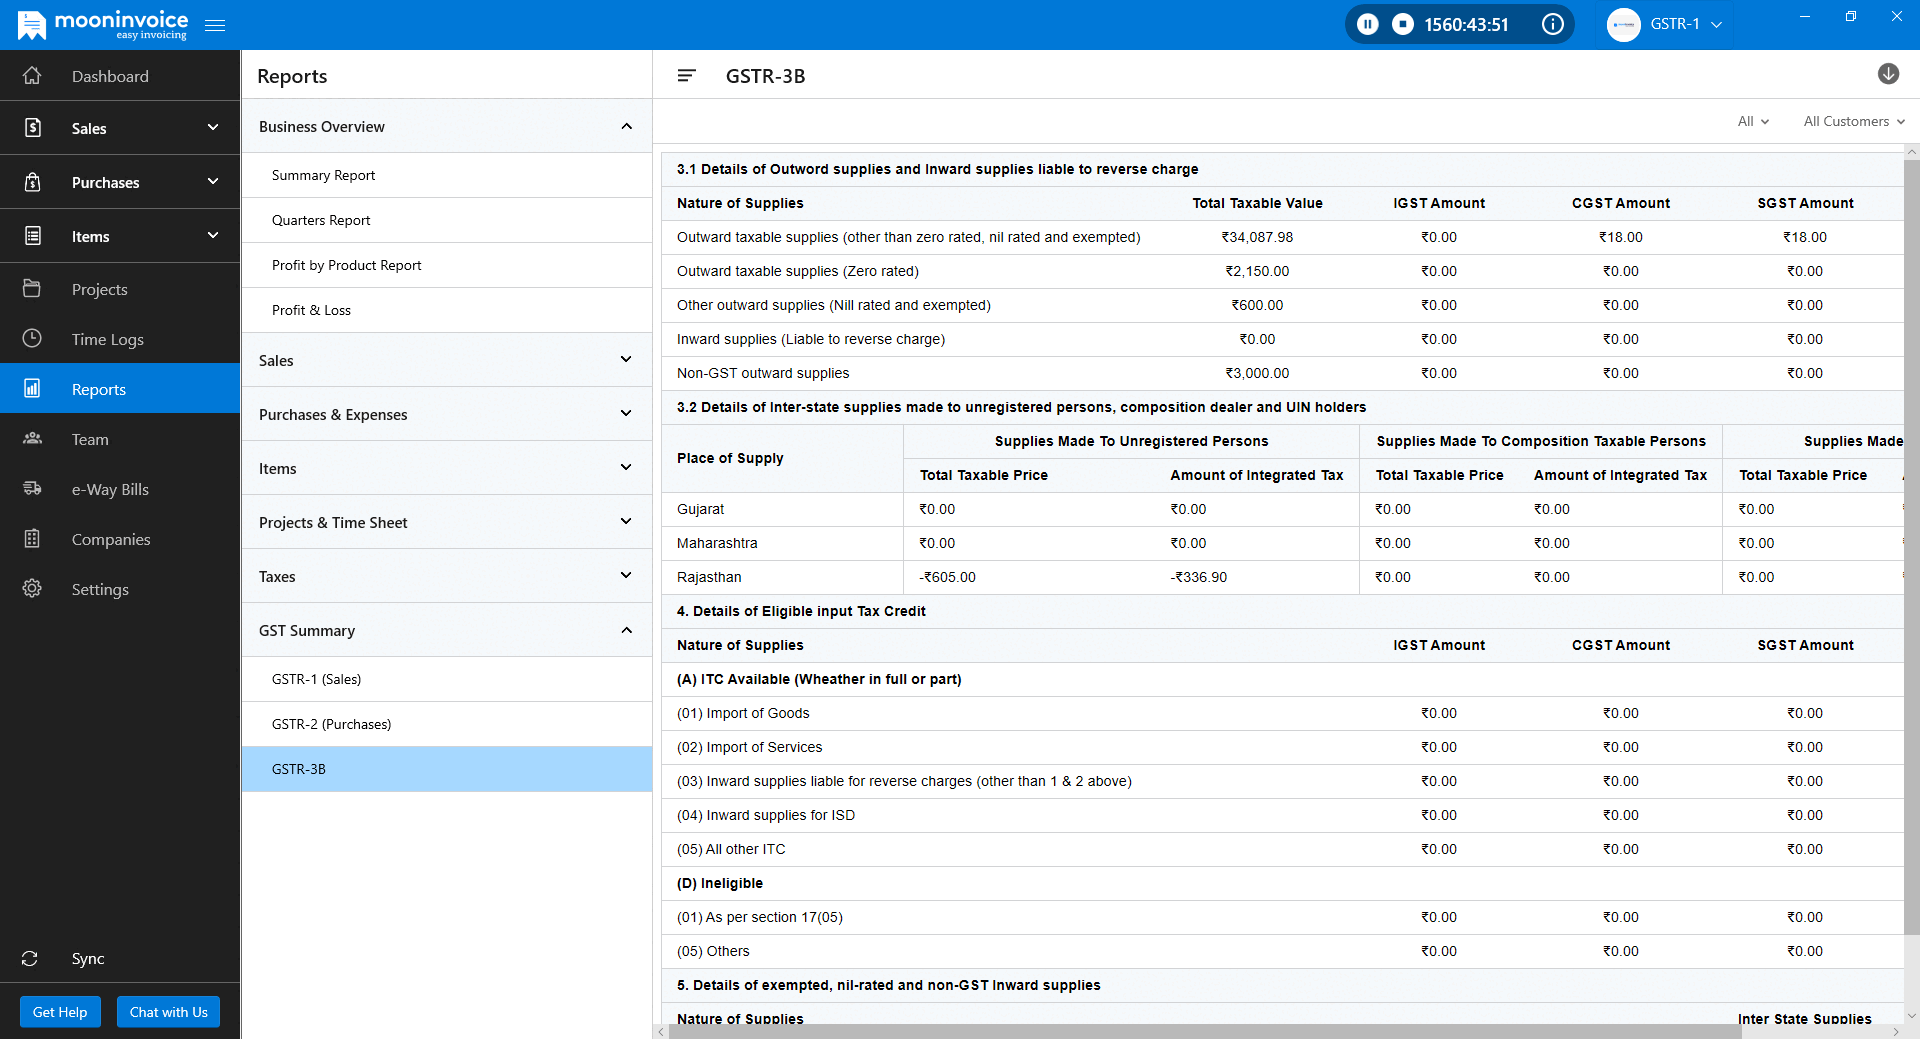
Task: Click the (05) All other ITC row
Action: pyautogui.click(x=1282, y=849)
